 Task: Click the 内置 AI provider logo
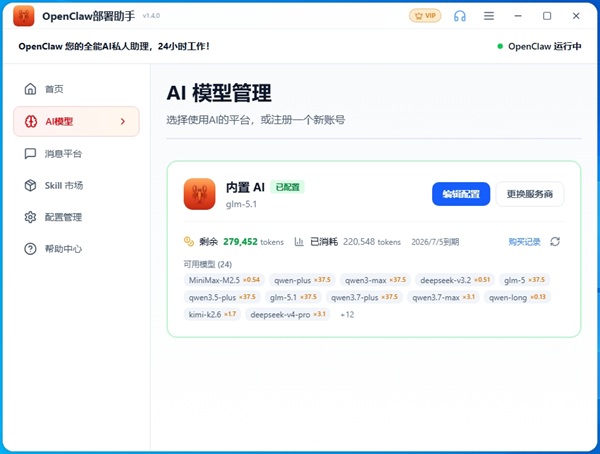tap(199, 194)
